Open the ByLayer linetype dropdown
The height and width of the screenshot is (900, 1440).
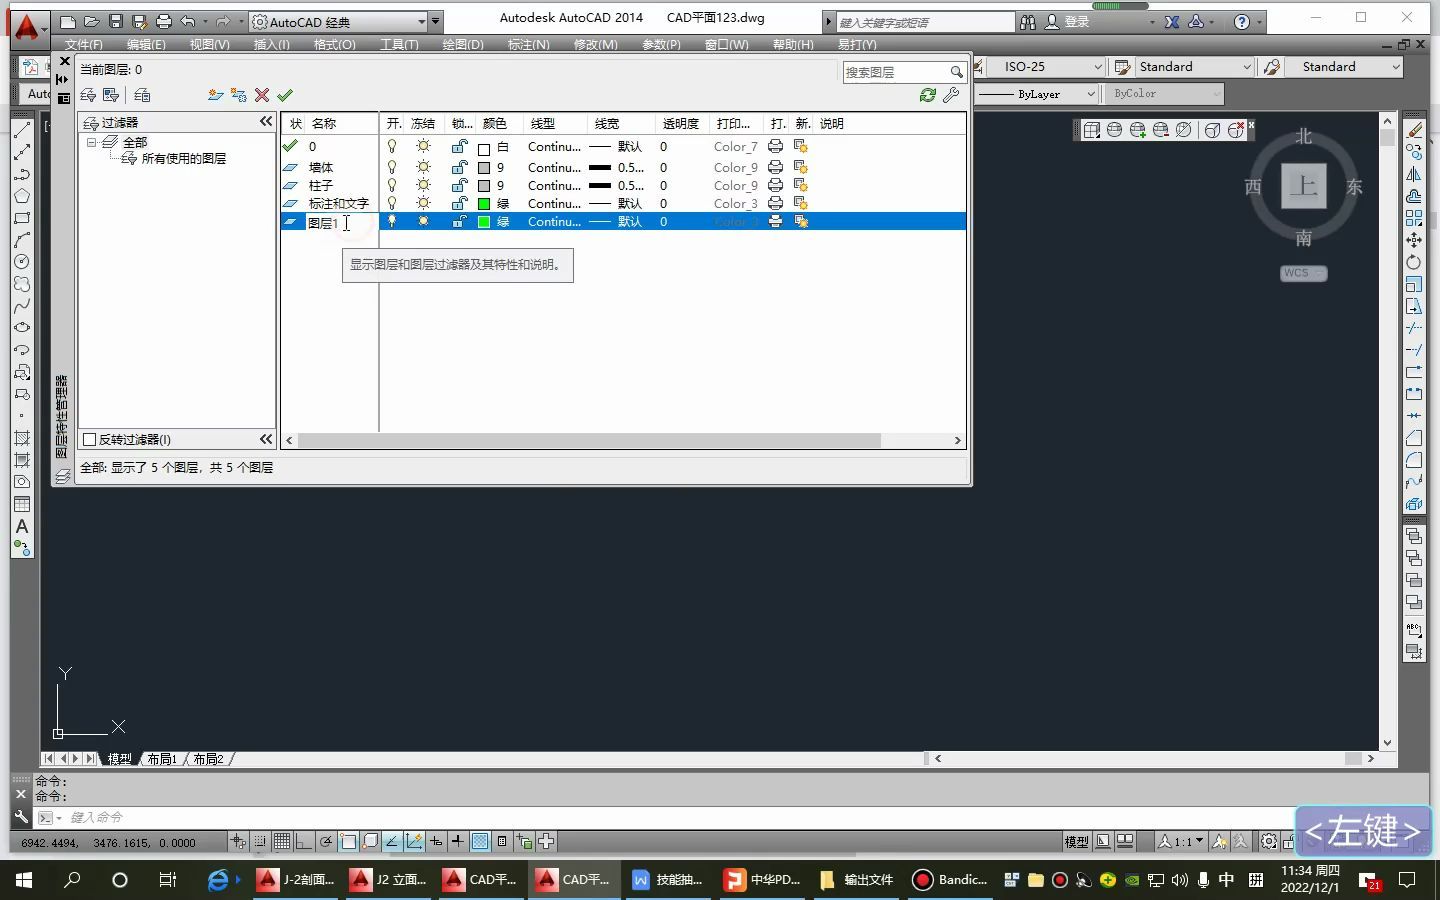coord(1090,94)
